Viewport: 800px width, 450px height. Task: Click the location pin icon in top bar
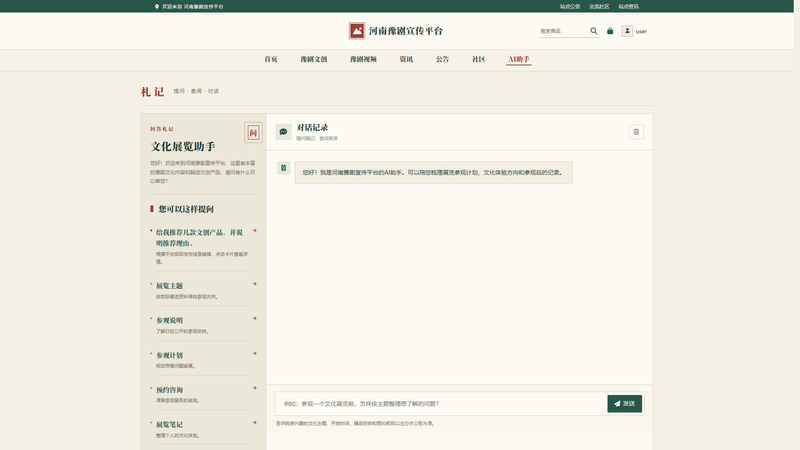(157, 7)
